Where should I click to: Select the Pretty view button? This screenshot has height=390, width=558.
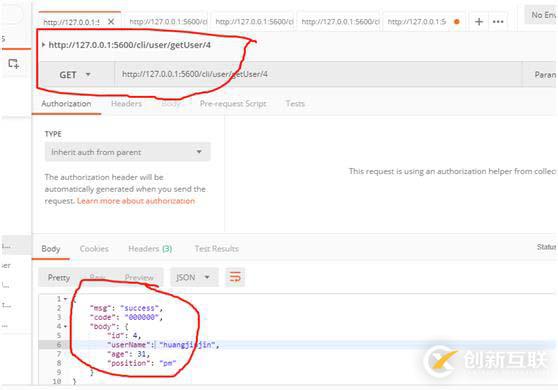coord(59,277)
